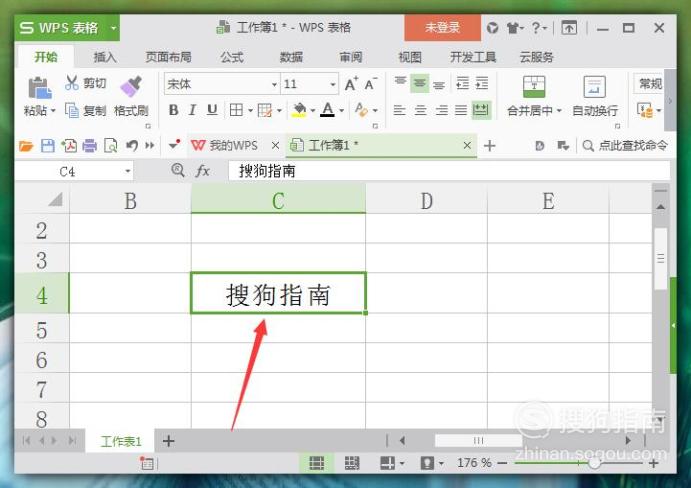Click the formula bar input 搜狗指南
The image size is (691, 488).
tap(450, 171)
